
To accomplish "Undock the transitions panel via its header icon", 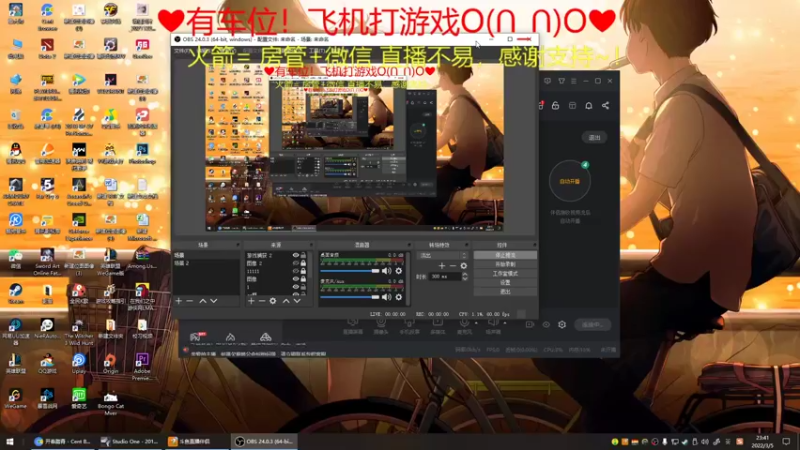I will [467, 245].
